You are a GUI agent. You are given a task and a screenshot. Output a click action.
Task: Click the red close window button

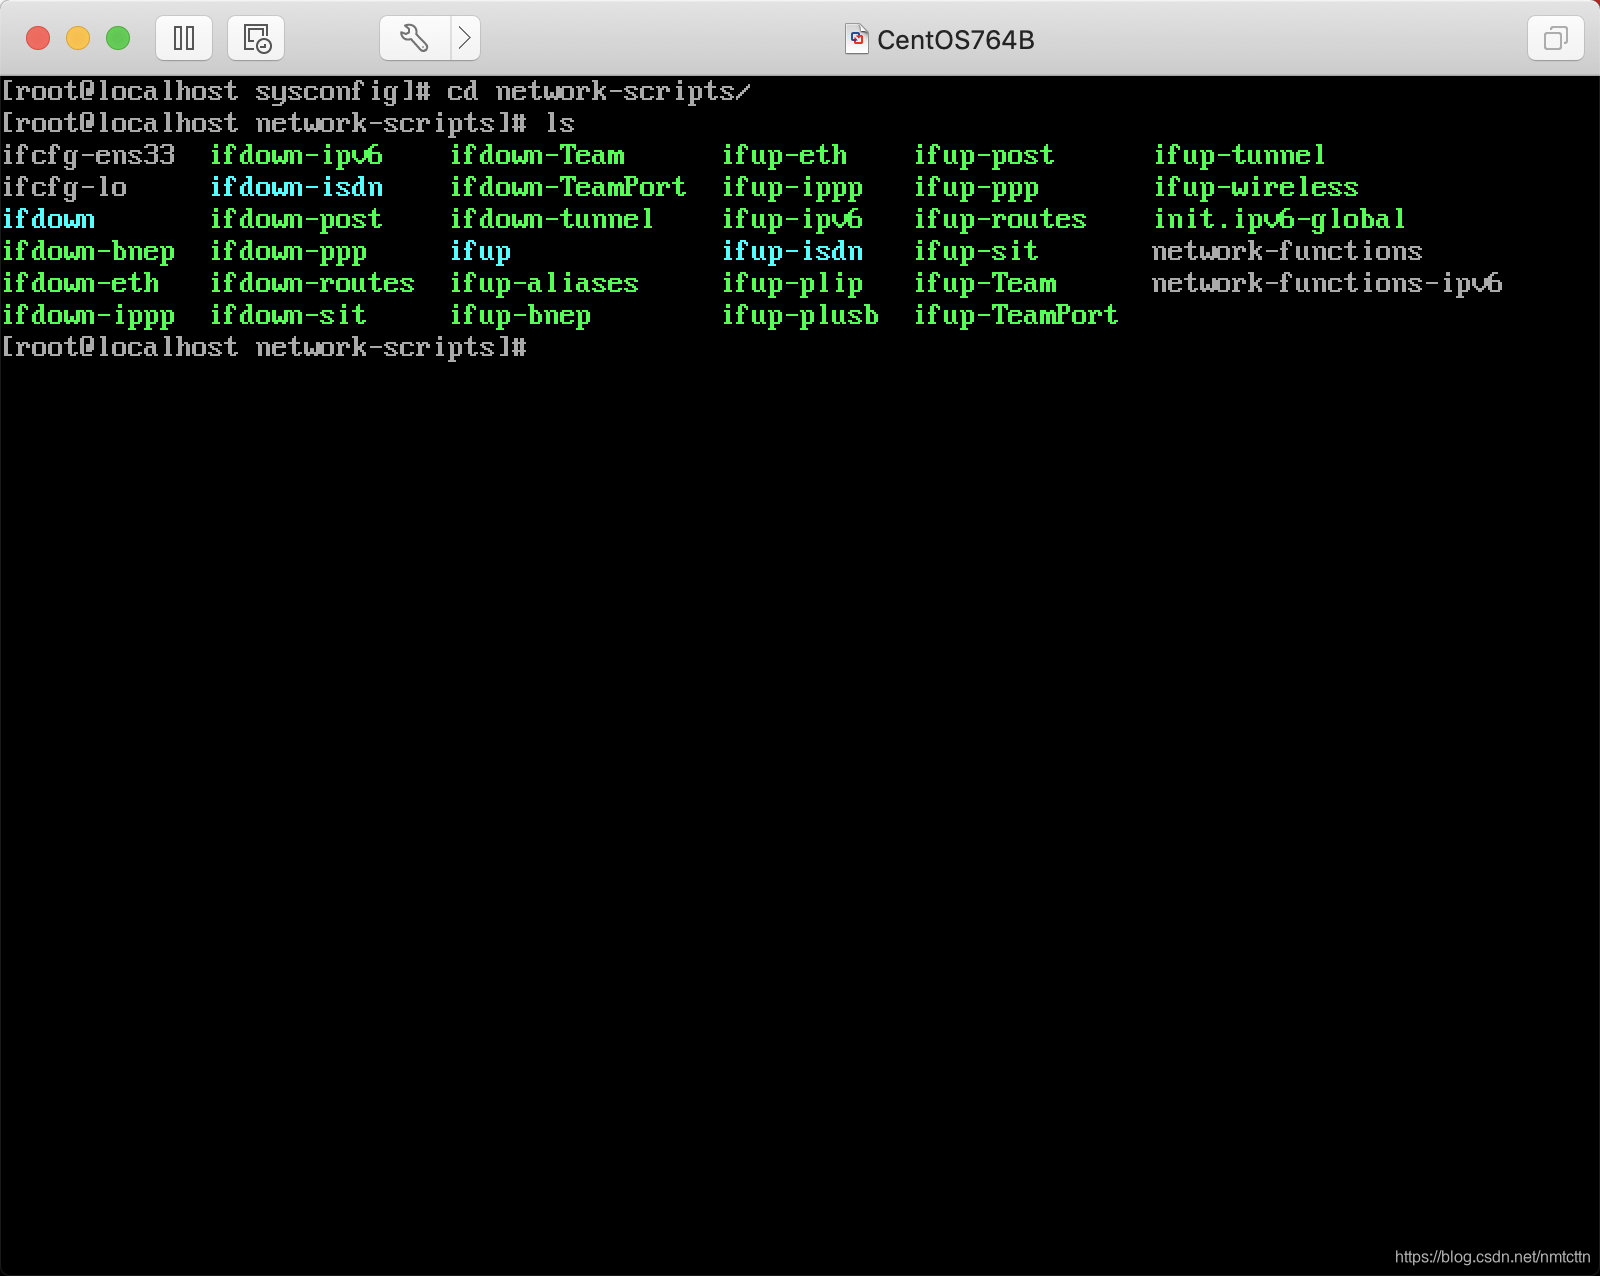[x=38, y=38]
